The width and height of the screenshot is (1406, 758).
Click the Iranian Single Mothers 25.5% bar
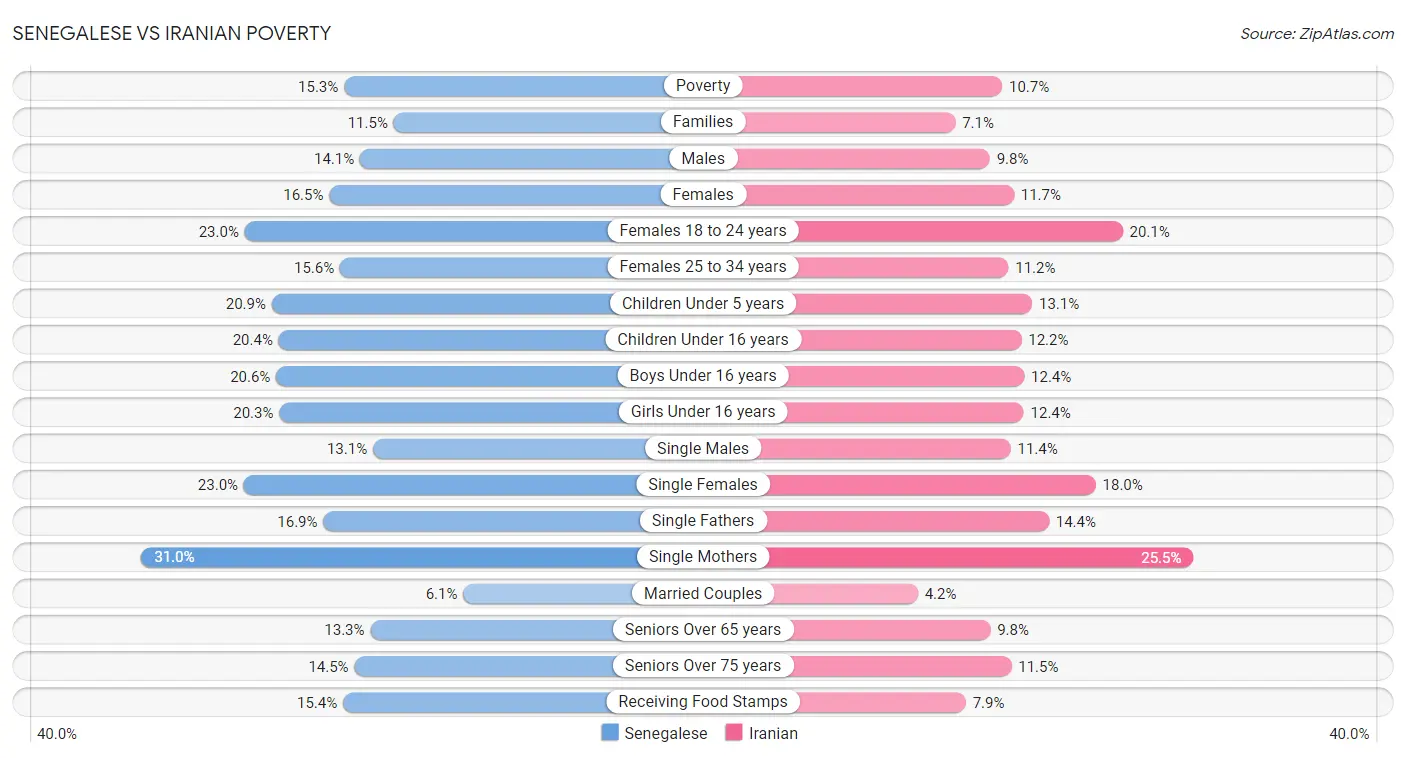coord(948,557)
